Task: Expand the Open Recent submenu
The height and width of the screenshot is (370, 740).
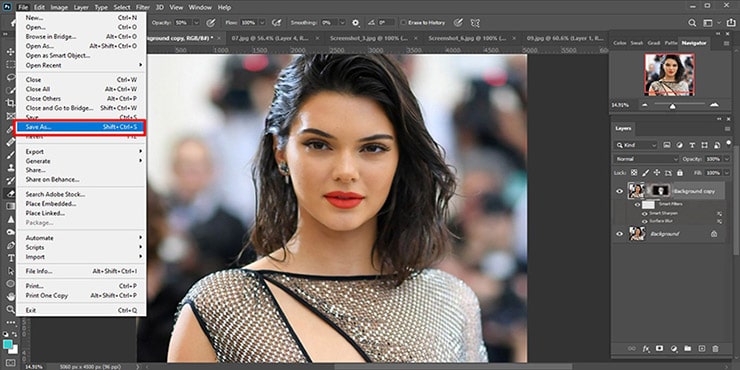Action: tap(80, 65)
